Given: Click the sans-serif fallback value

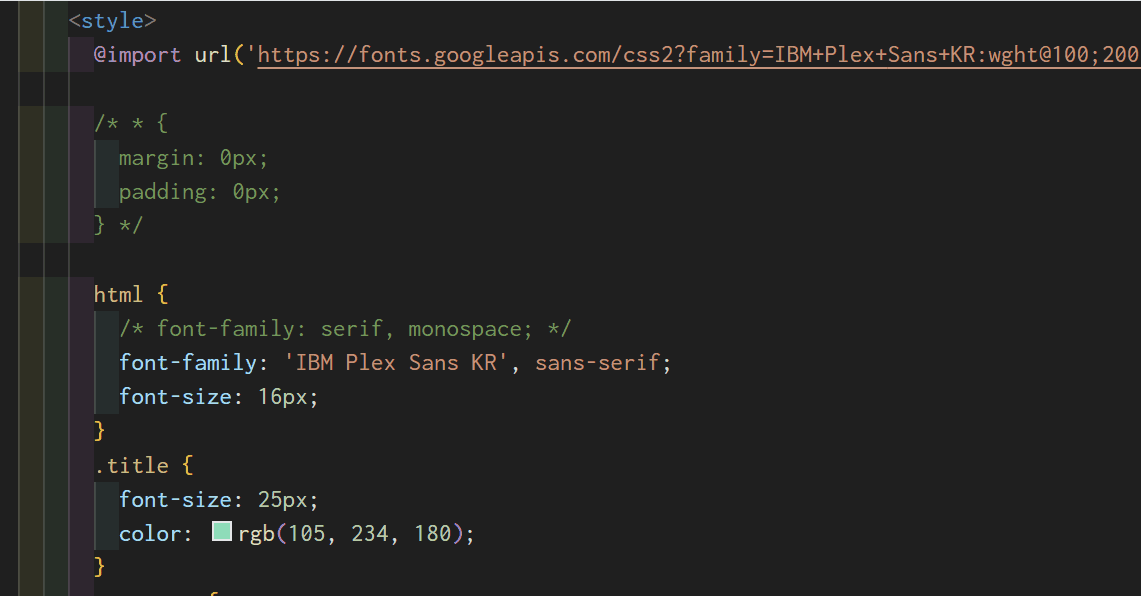Looking at the screenshot, I should (597, 362).
